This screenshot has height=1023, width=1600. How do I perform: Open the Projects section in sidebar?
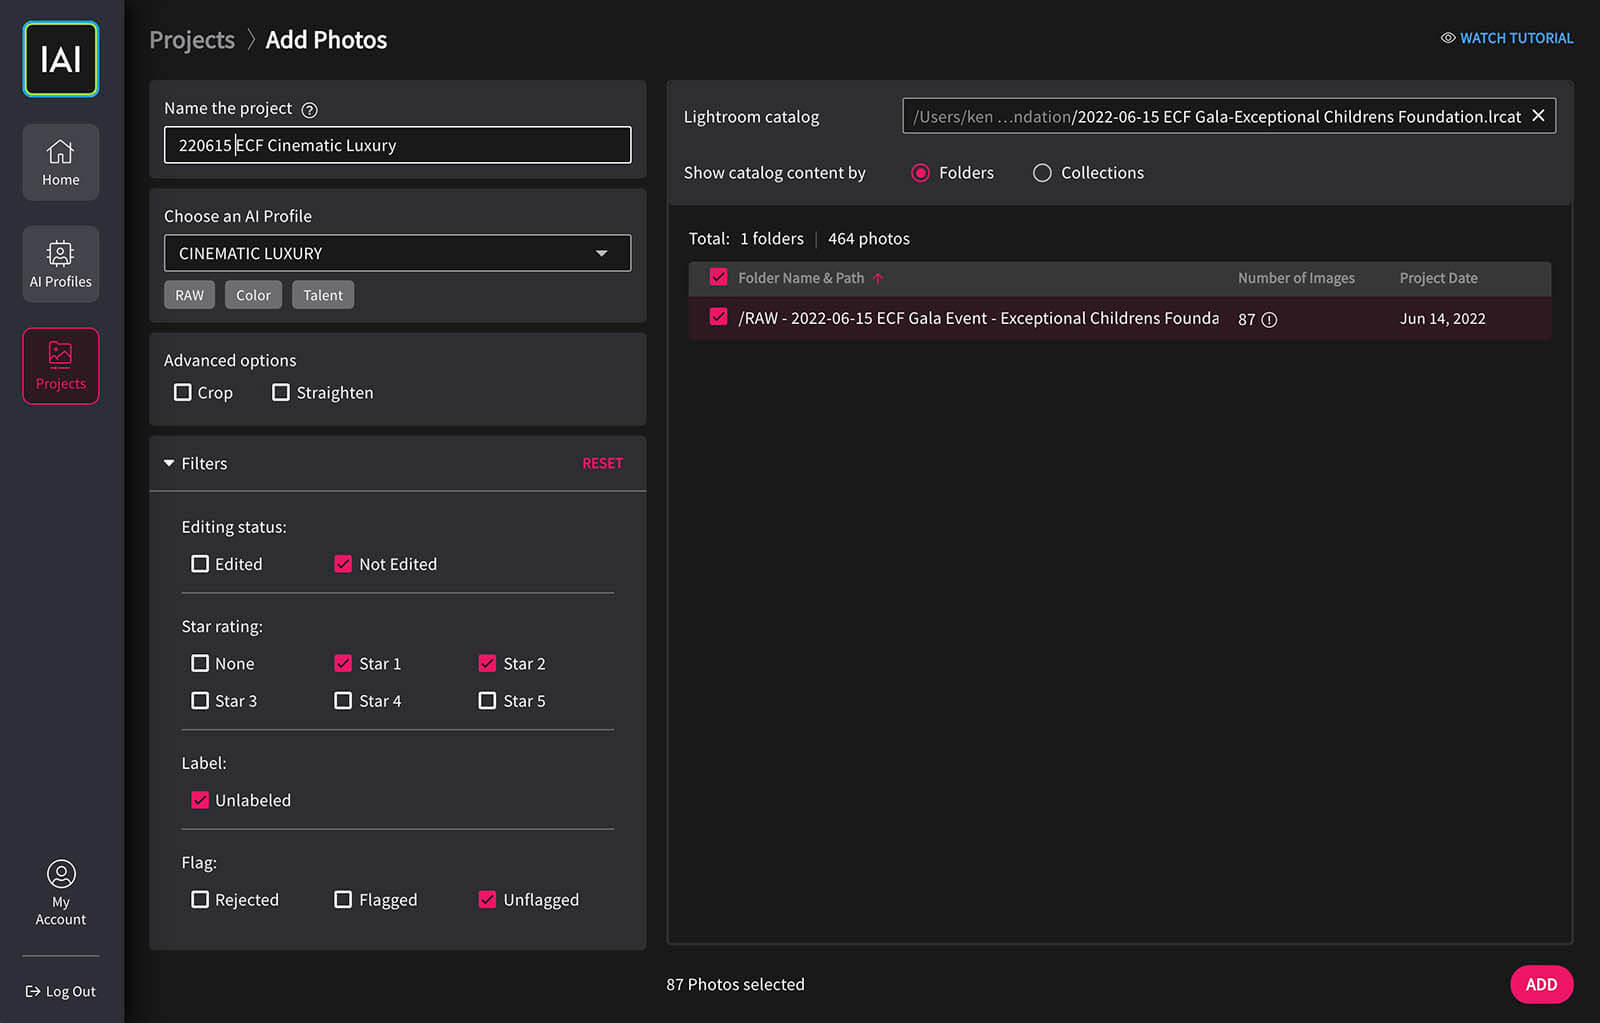(61, 366)
